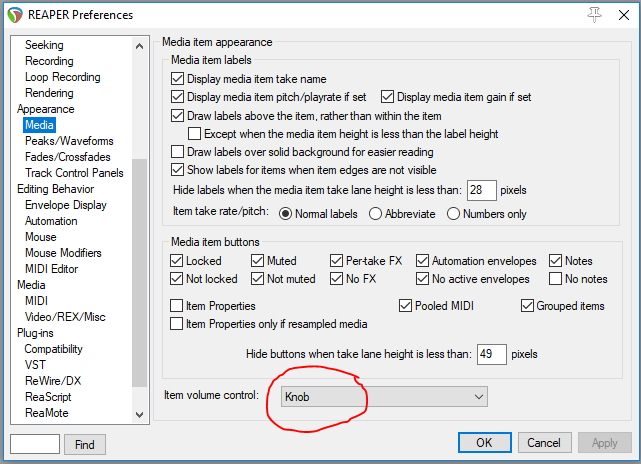The width and height of the screenshot is (641, 464).
Task: Toggle Display media item gain if set
Action: pos(387,97)
